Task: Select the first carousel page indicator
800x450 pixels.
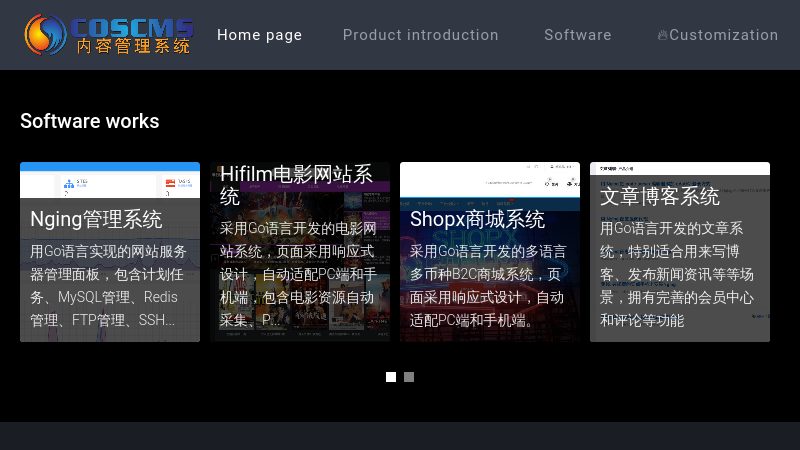Action: click(391, 377)
